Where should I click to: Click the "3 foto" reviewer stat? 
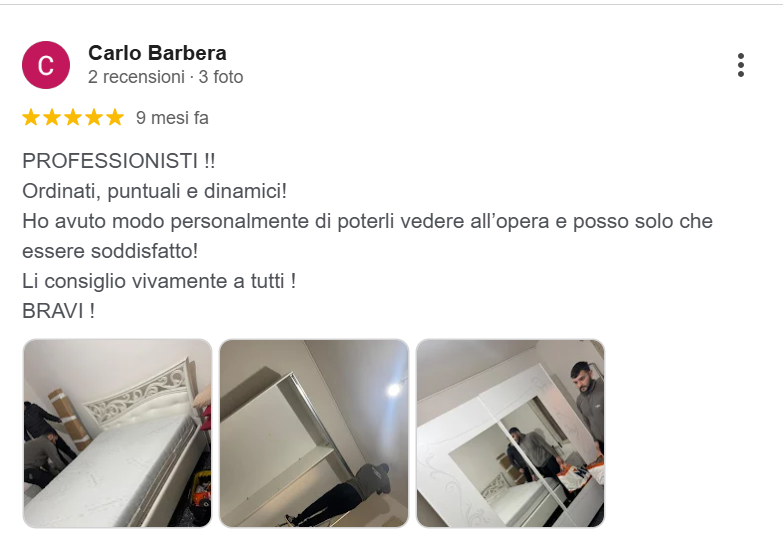(221, 77)
